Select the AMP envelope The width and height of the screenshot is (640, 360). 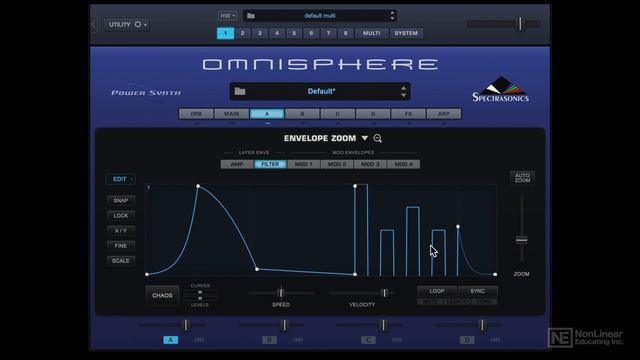[237, 164]
